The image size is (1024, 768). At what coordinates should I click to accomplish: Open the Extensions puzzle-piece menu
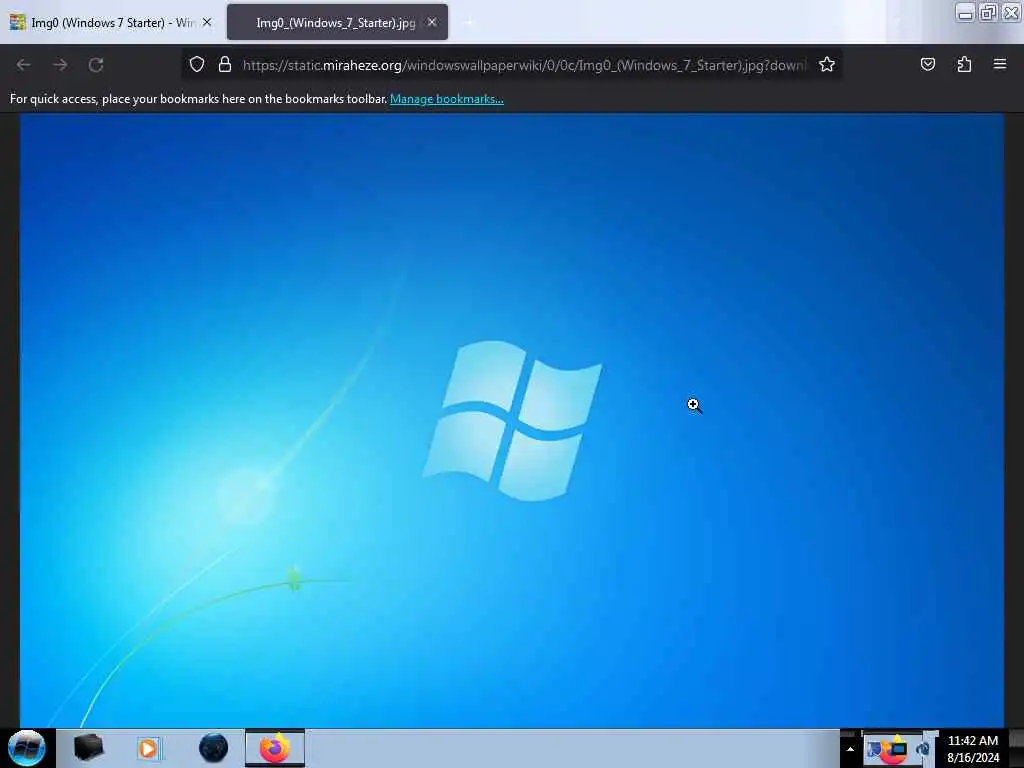(964, 64)
